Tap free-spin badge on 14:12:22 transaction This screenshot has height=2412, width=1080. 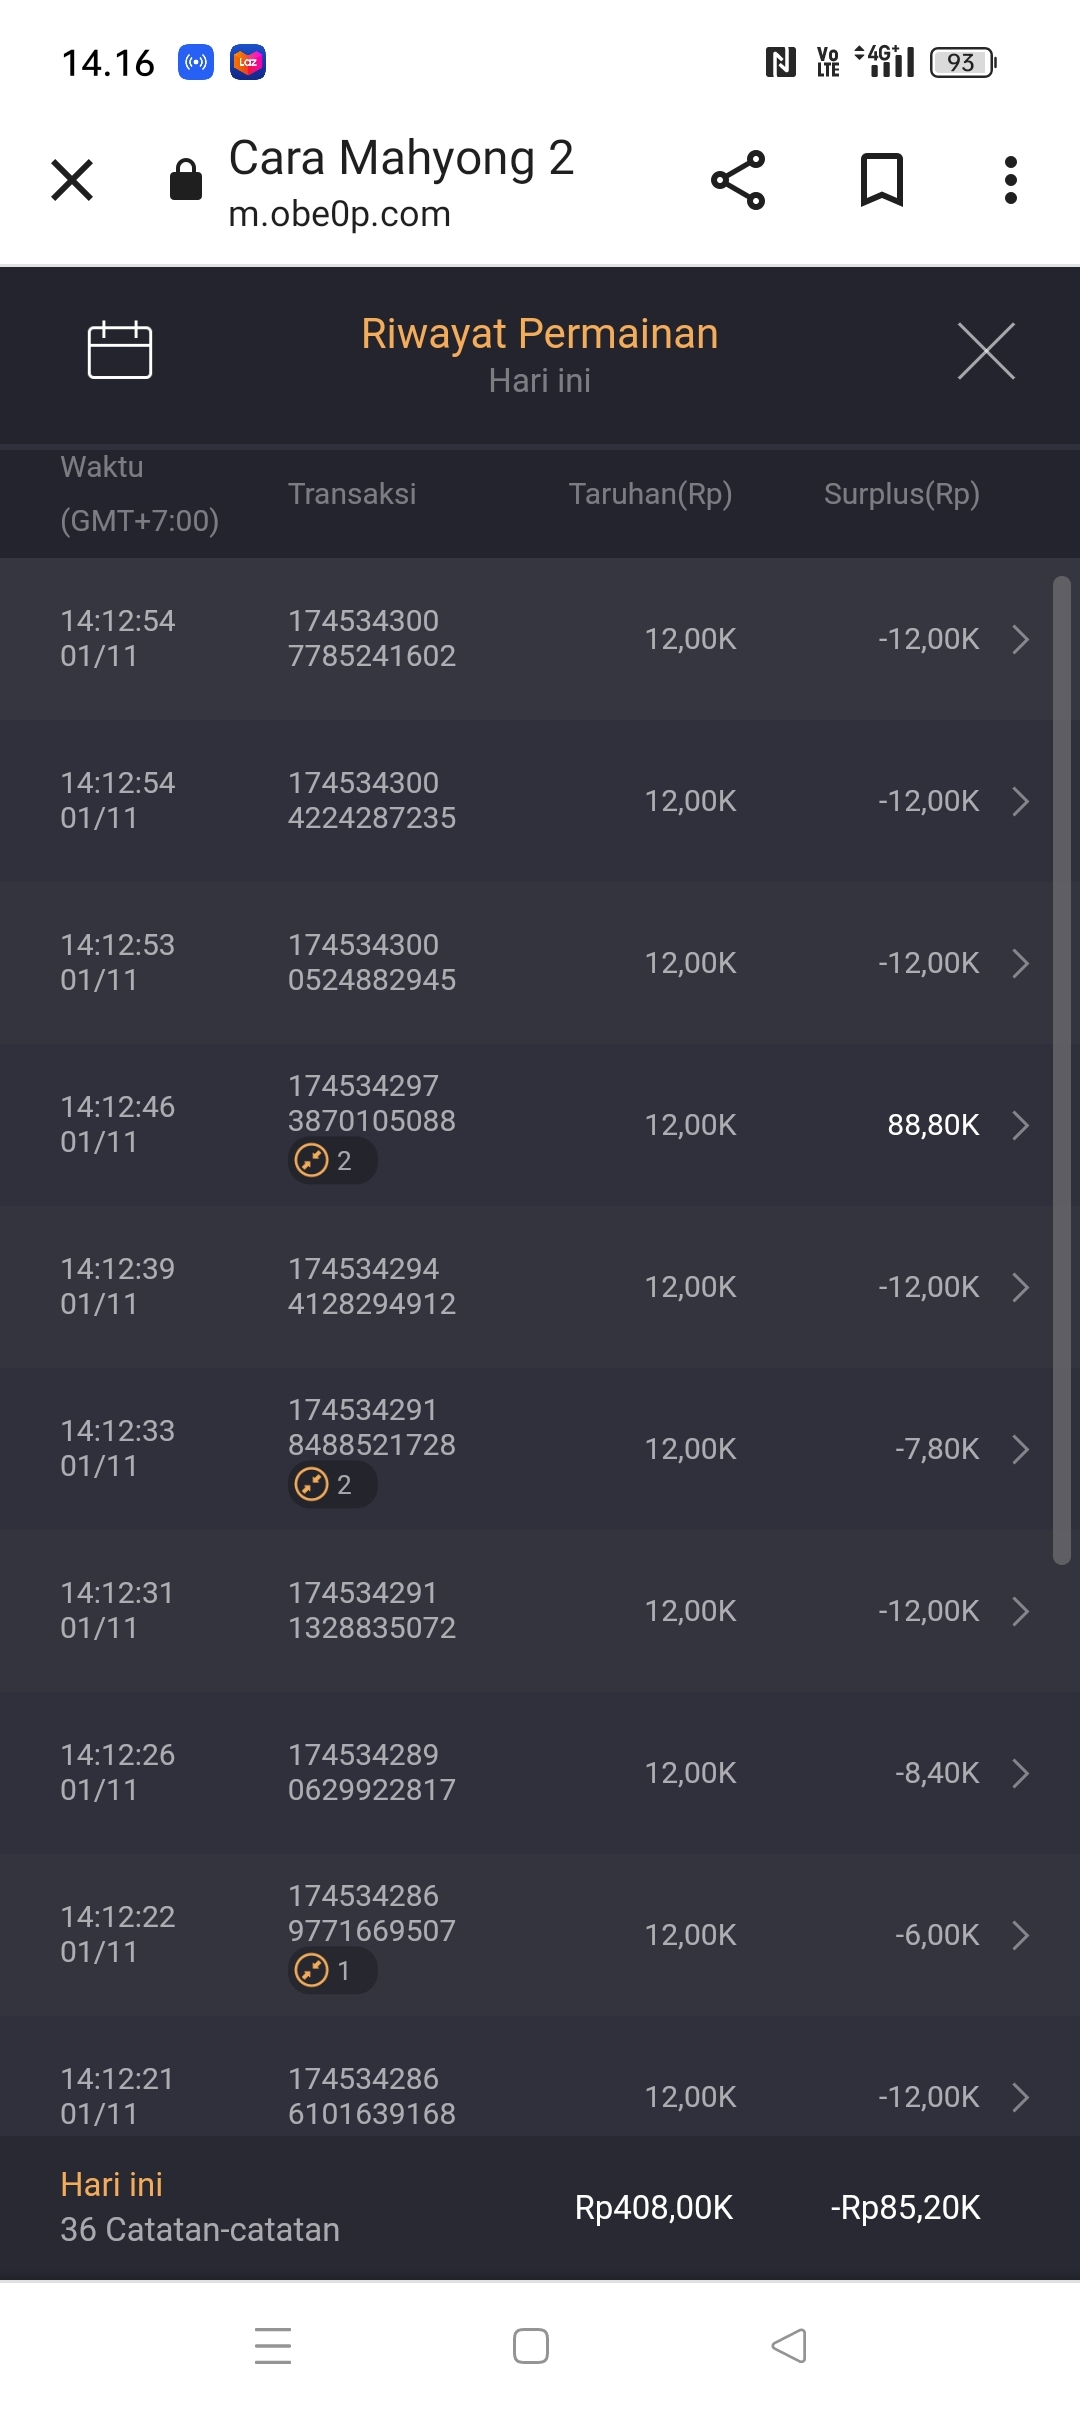(331, 1971)
